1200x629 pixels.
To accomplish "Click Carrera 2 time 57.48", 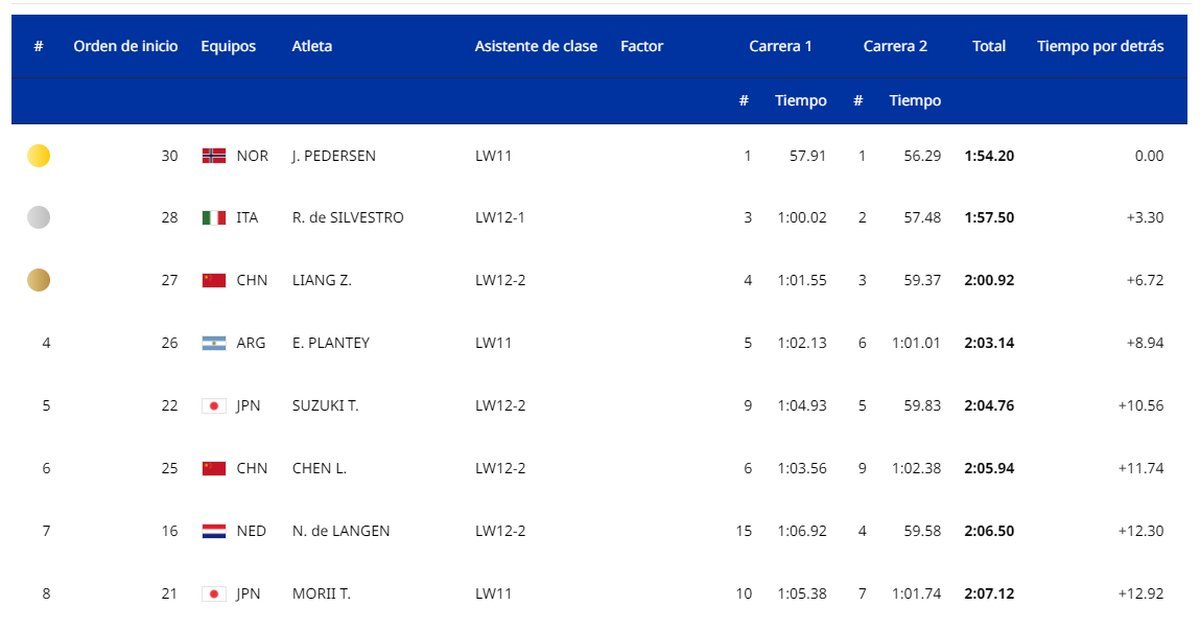I will (922, 218).
